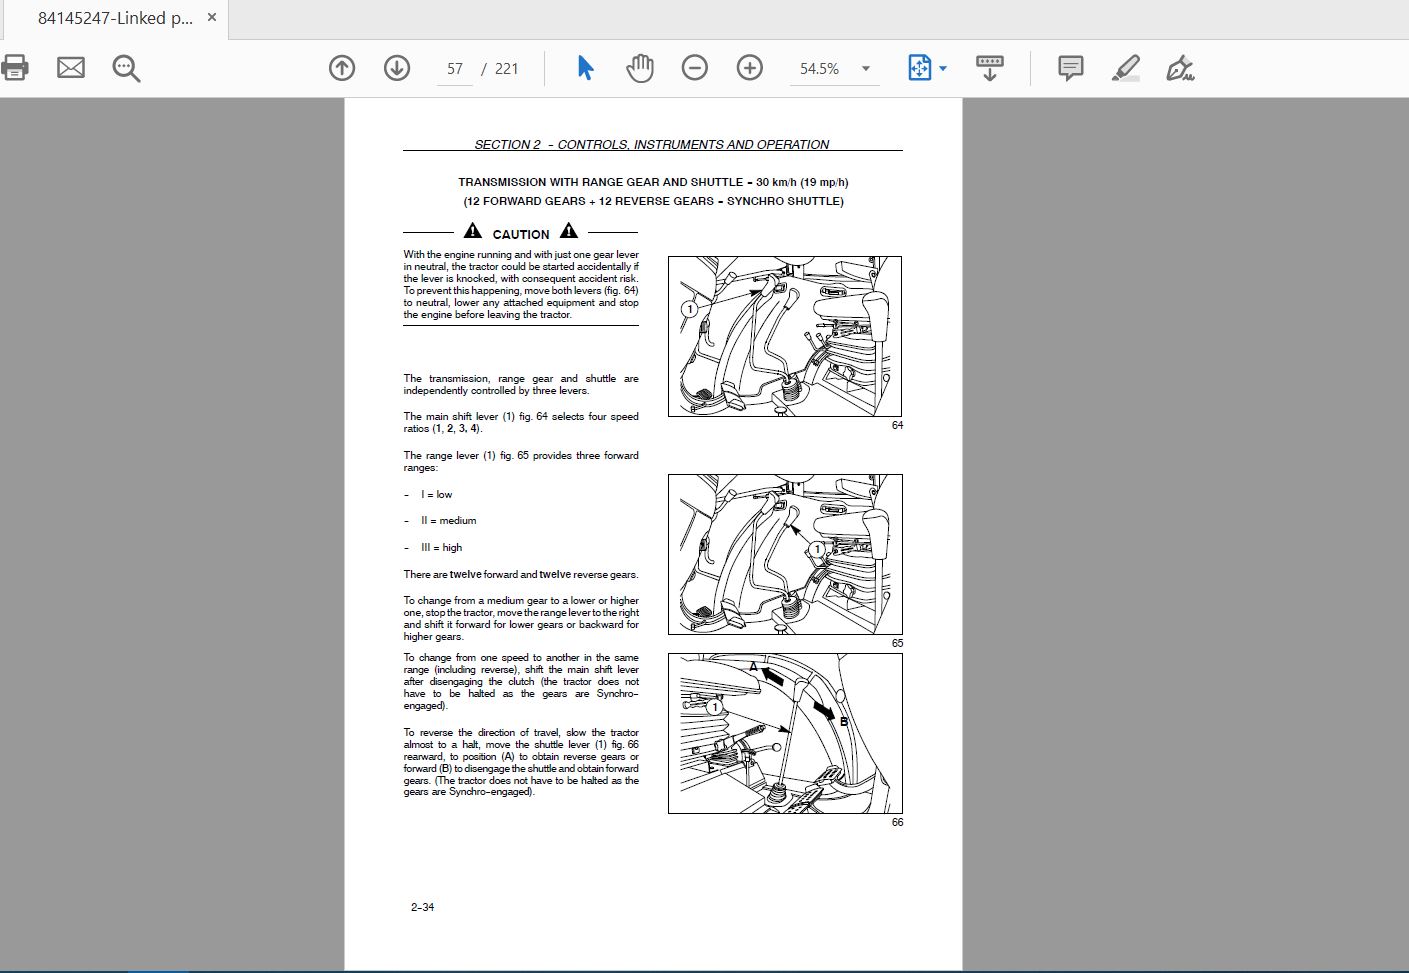Click the zoom percentage field 54.5%
The image size is (1409, 973).
pyautogui.click(x=820, y=69)
